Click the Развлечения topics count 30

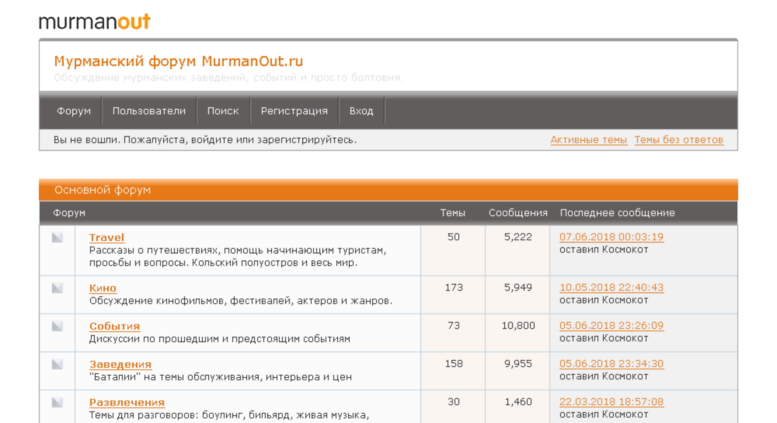click(453, 402)
